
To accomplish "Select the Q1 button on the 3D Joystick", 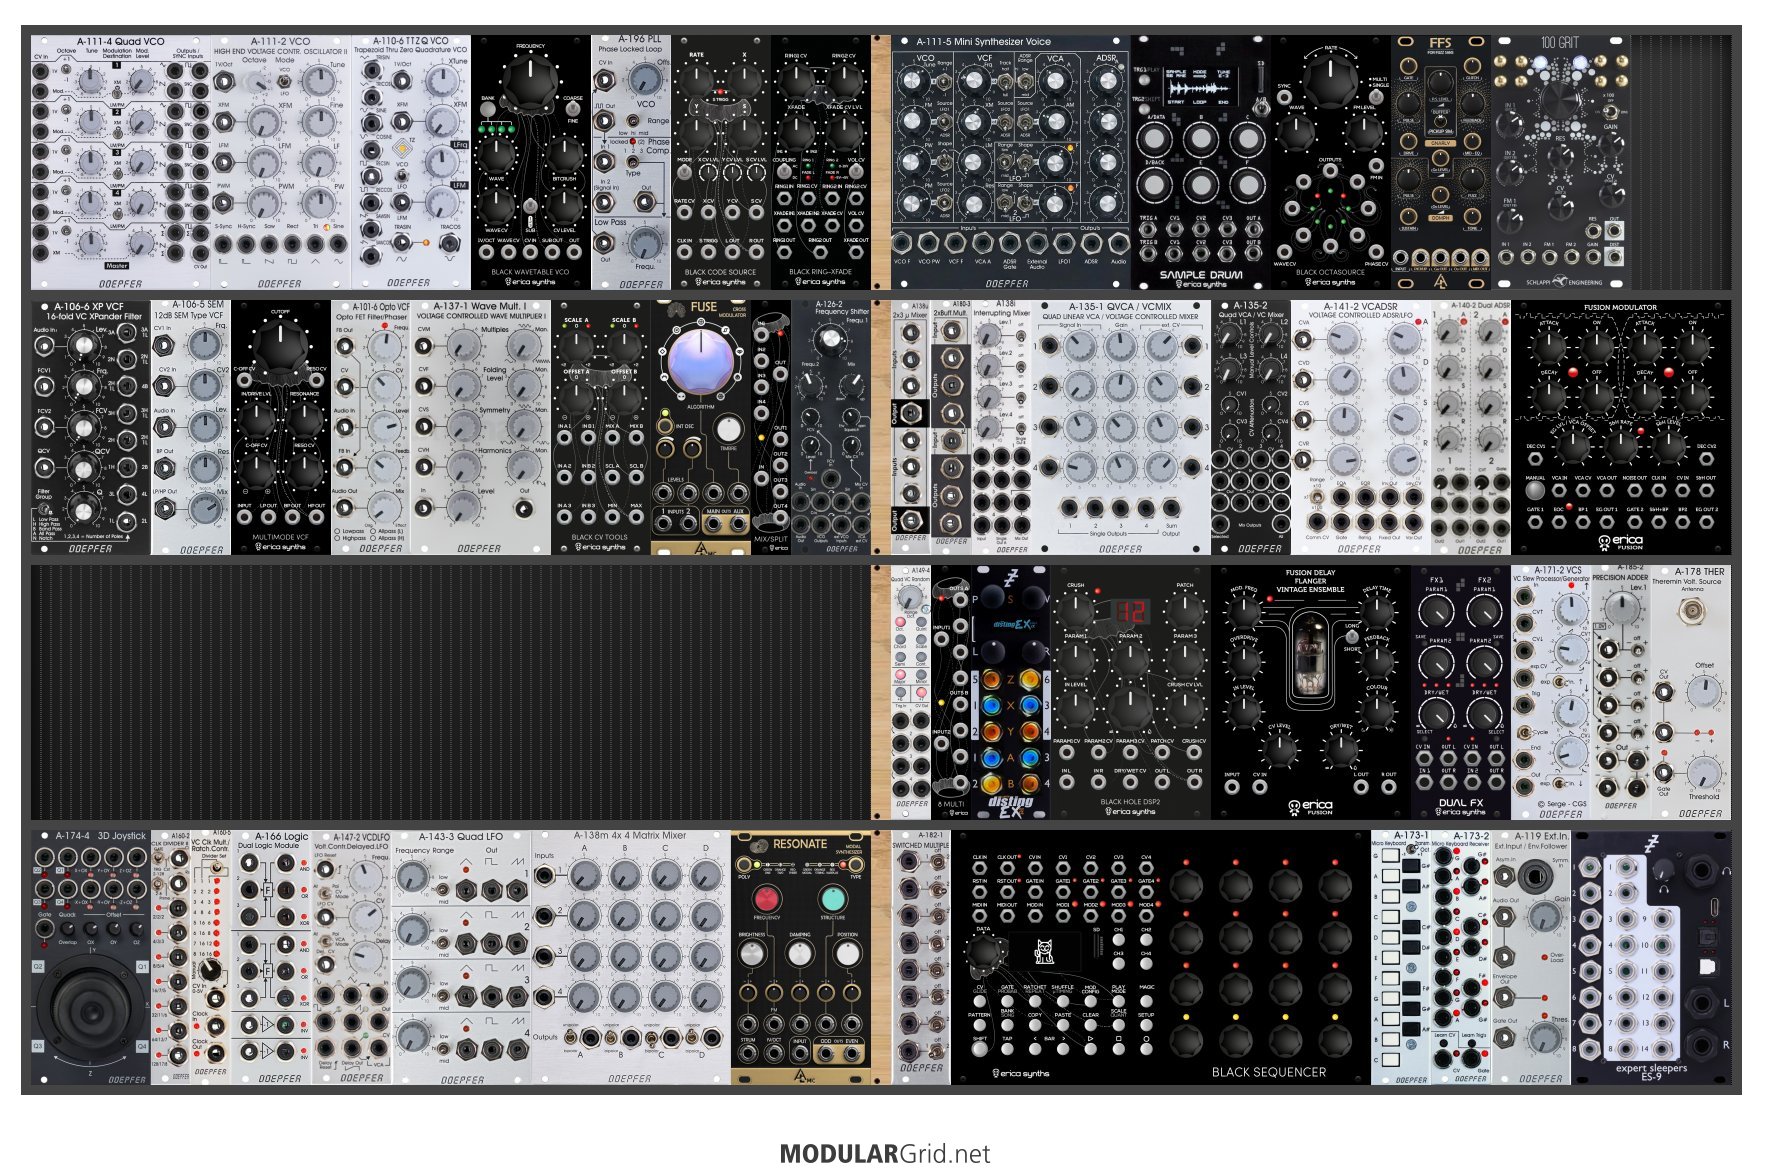I will coord(143,967).
